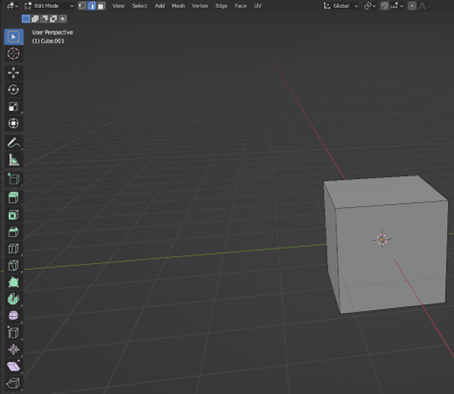Activate the Loop Cut tool
Screen dimensions: 454x394
[x=13, y=249]
